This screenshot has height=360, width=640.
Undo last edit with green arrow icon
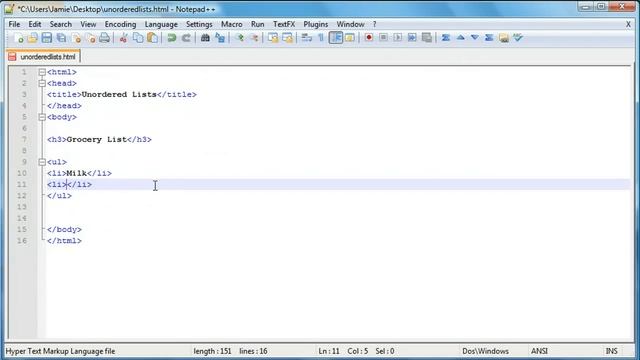171,38
